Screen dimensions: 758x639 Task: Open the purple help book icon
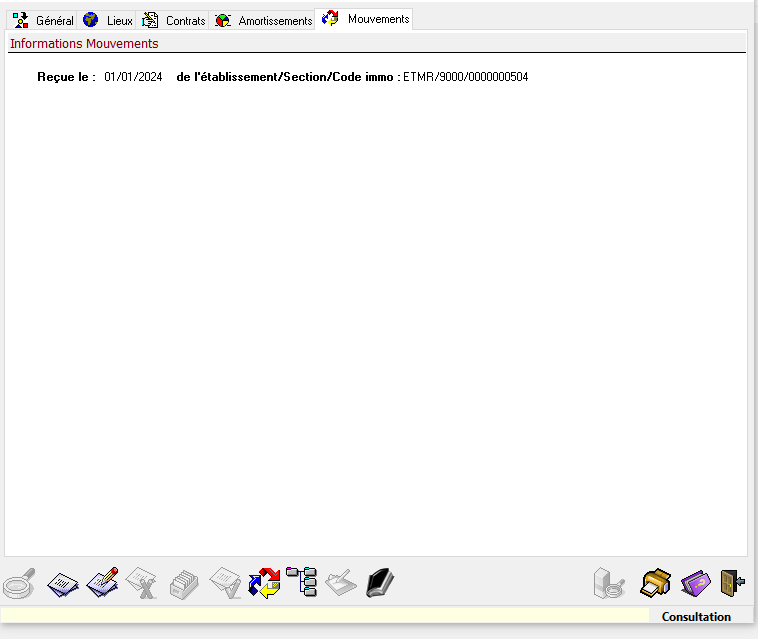coord(695,582)
